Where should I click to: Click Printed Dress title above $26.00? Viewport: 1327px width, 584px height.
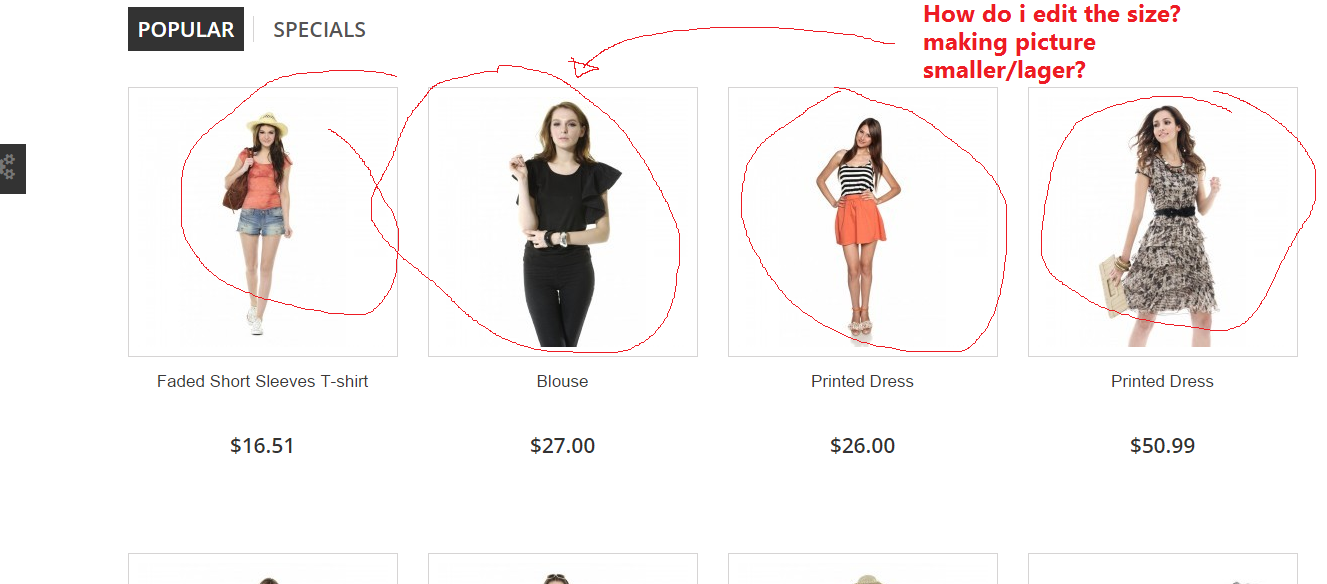863,381
